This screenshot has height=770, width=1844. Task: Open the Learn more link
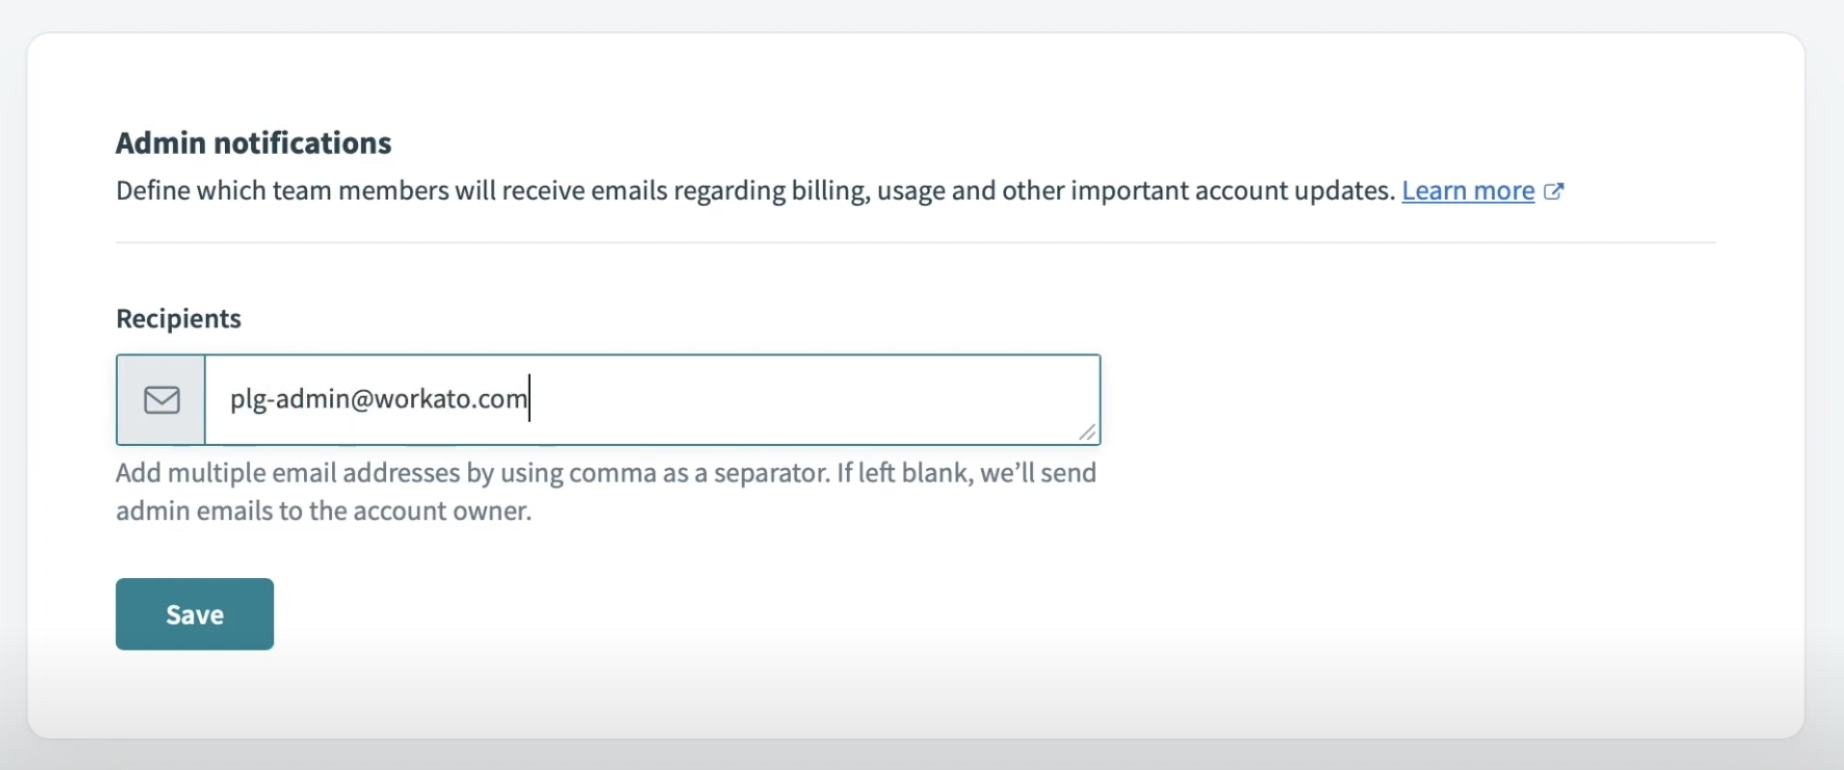[1467, 191]
